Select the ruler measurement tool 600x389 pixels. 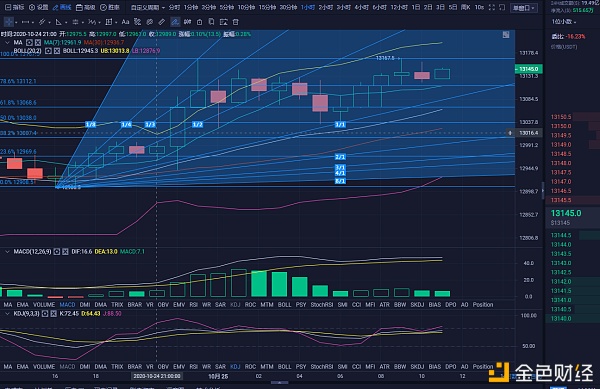coord(162,22)
